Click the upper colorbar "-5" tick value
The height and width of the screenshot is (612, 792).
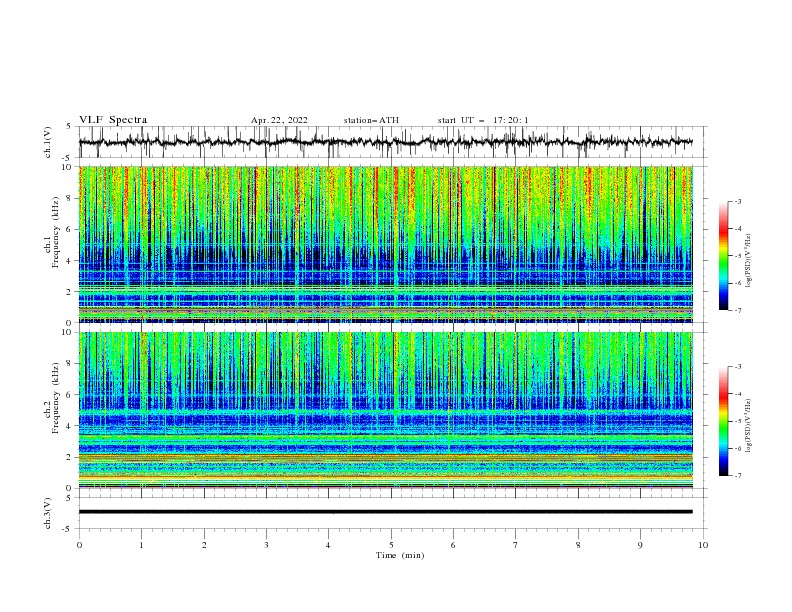738,256
